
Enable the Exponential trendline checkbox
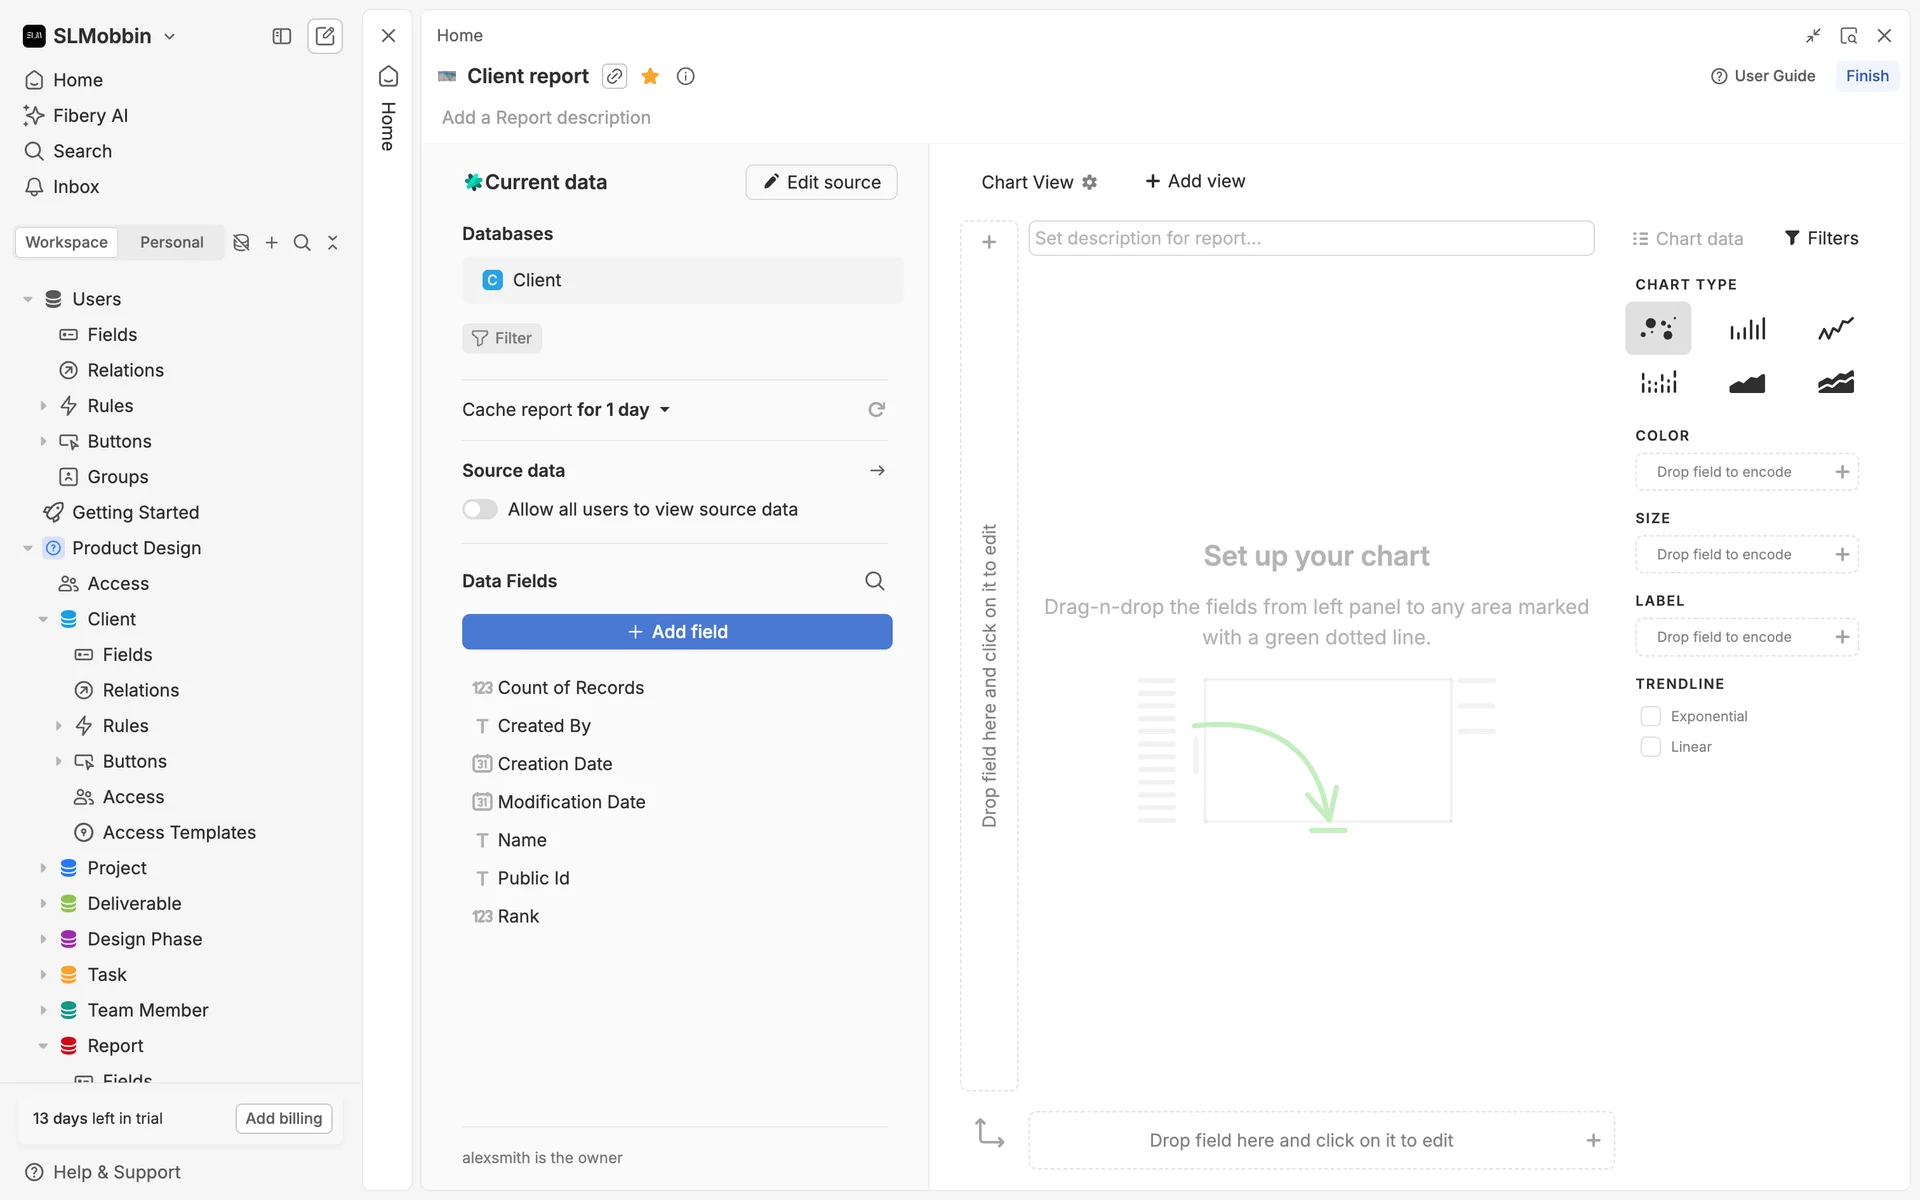click(x=1650, y=716)
